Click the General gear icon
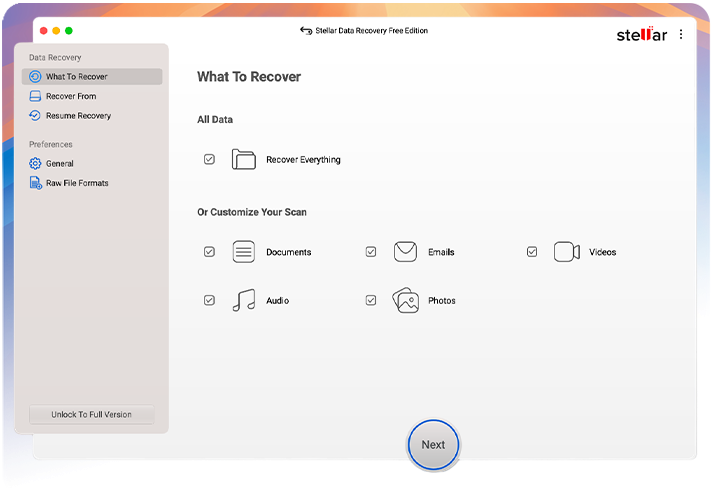713x500 pixels. tap(35, 163)
